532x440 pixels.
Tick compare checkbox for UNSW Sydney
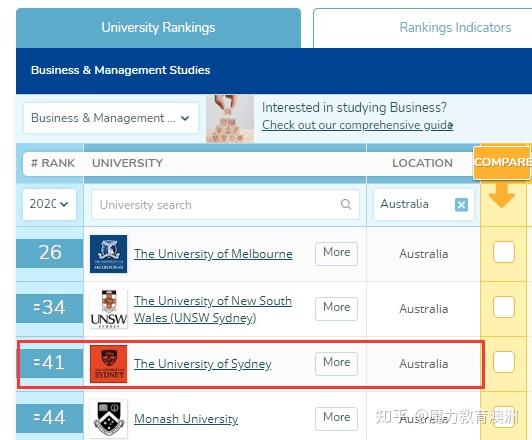tap(504, 307)
